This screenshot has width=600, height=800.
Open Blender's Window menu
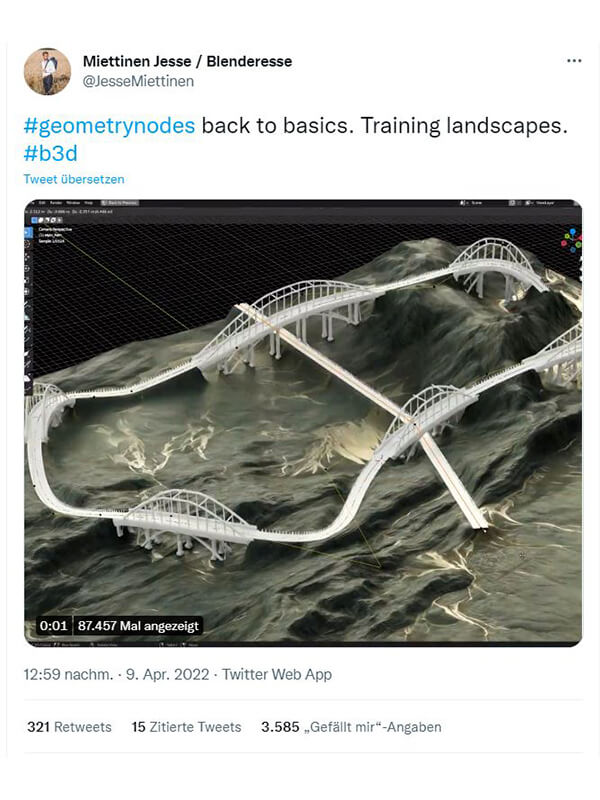tap(73, 203)
